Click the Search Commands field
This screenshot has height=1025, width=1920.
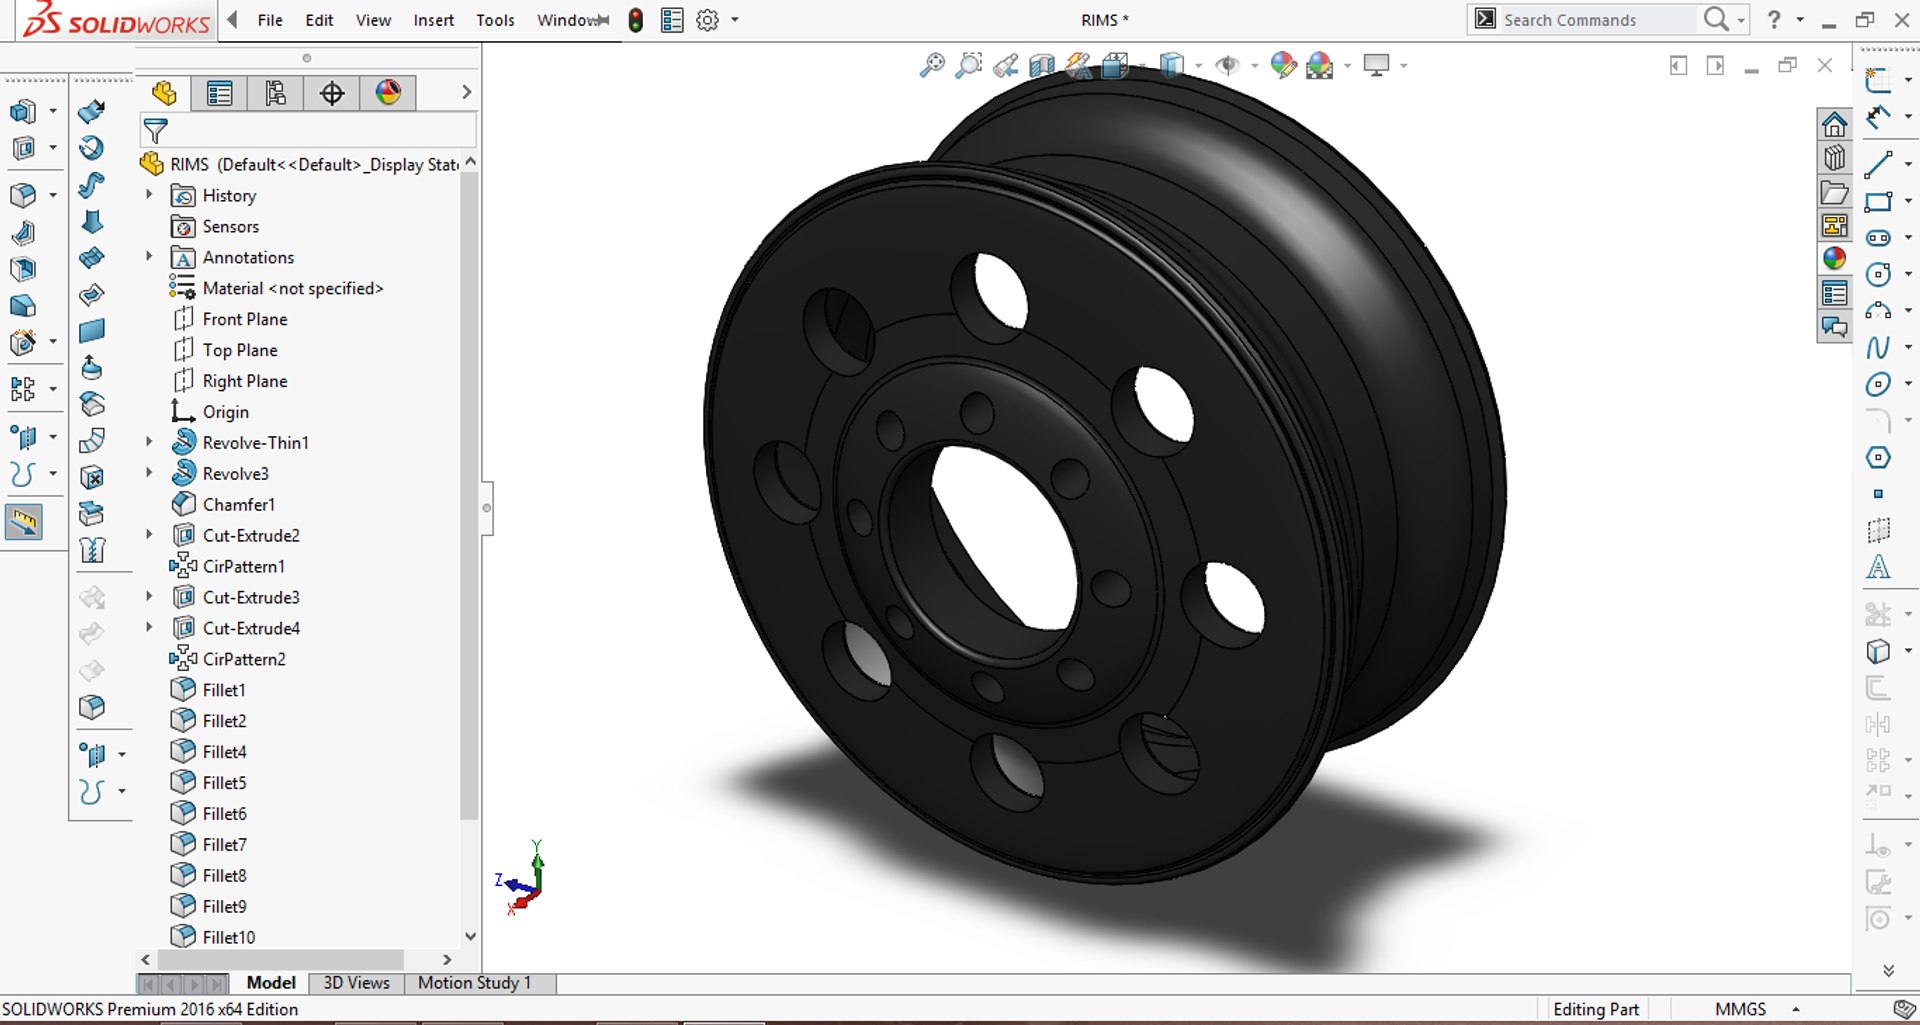click(1598, 20)
